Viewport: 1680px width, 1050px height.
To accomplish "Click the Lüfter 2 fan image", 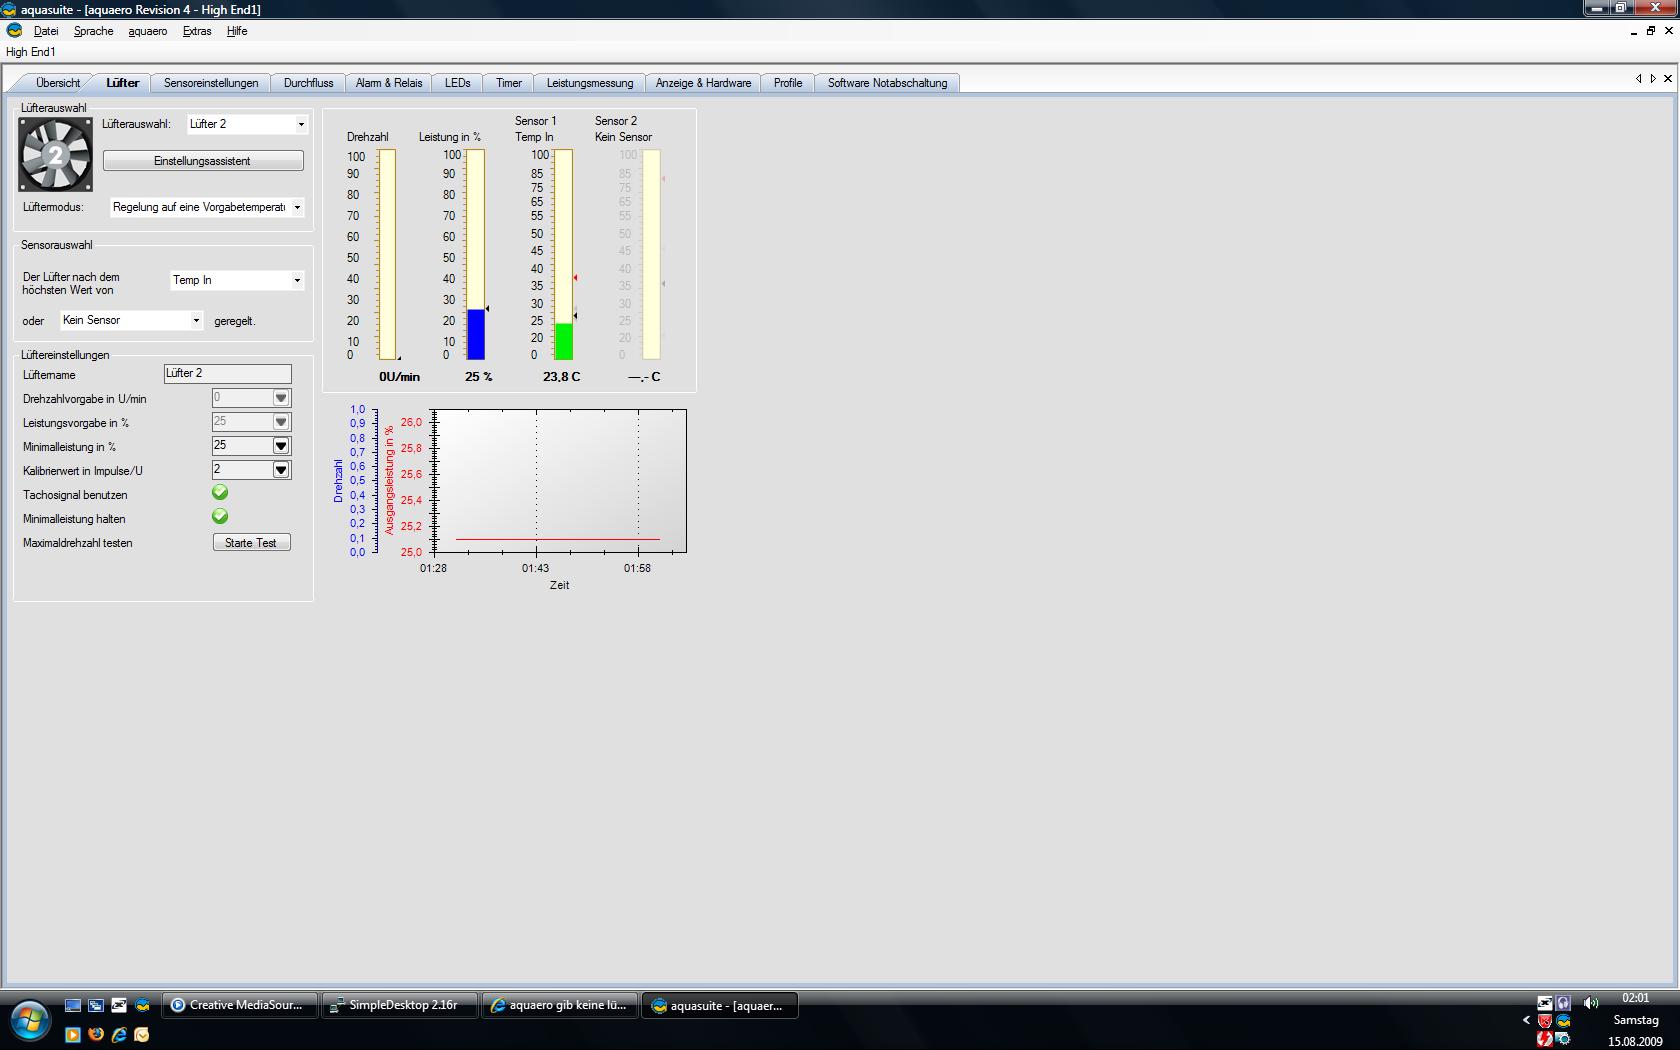I will 56,155.
